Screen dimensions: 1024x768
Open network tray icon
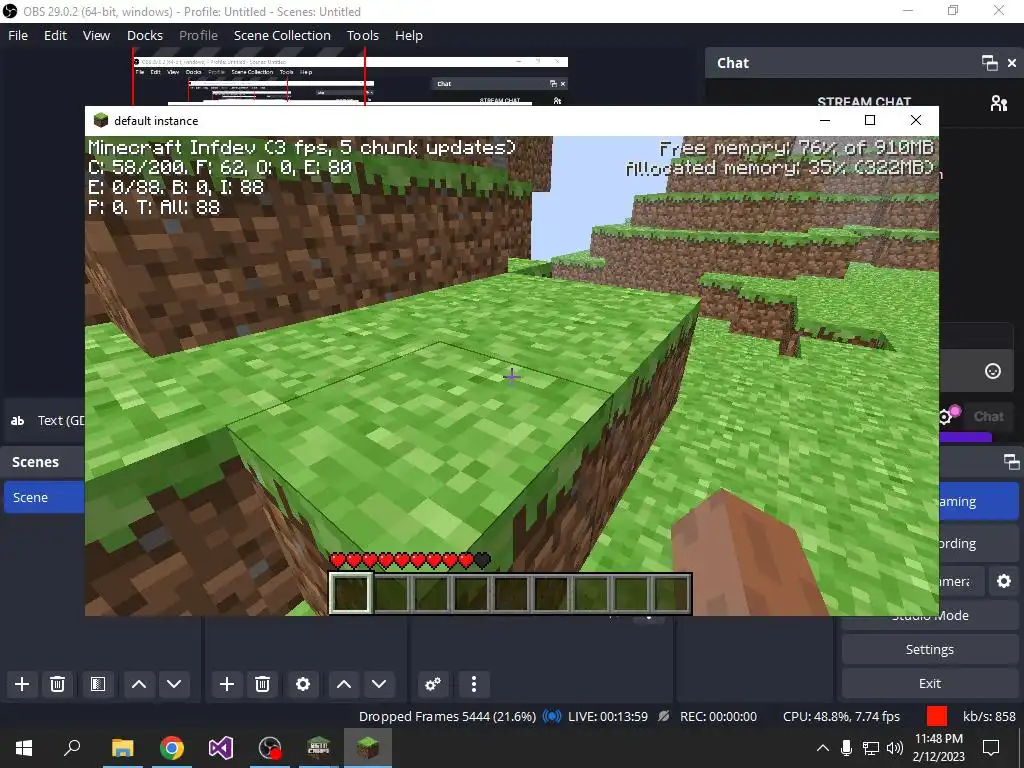(871, 748)
